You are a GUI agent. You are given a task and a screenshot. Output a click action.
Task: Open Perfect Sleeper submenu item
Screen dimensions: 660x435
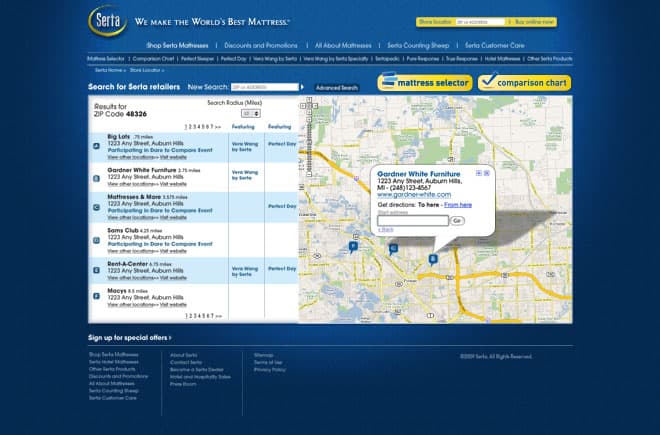197,59
